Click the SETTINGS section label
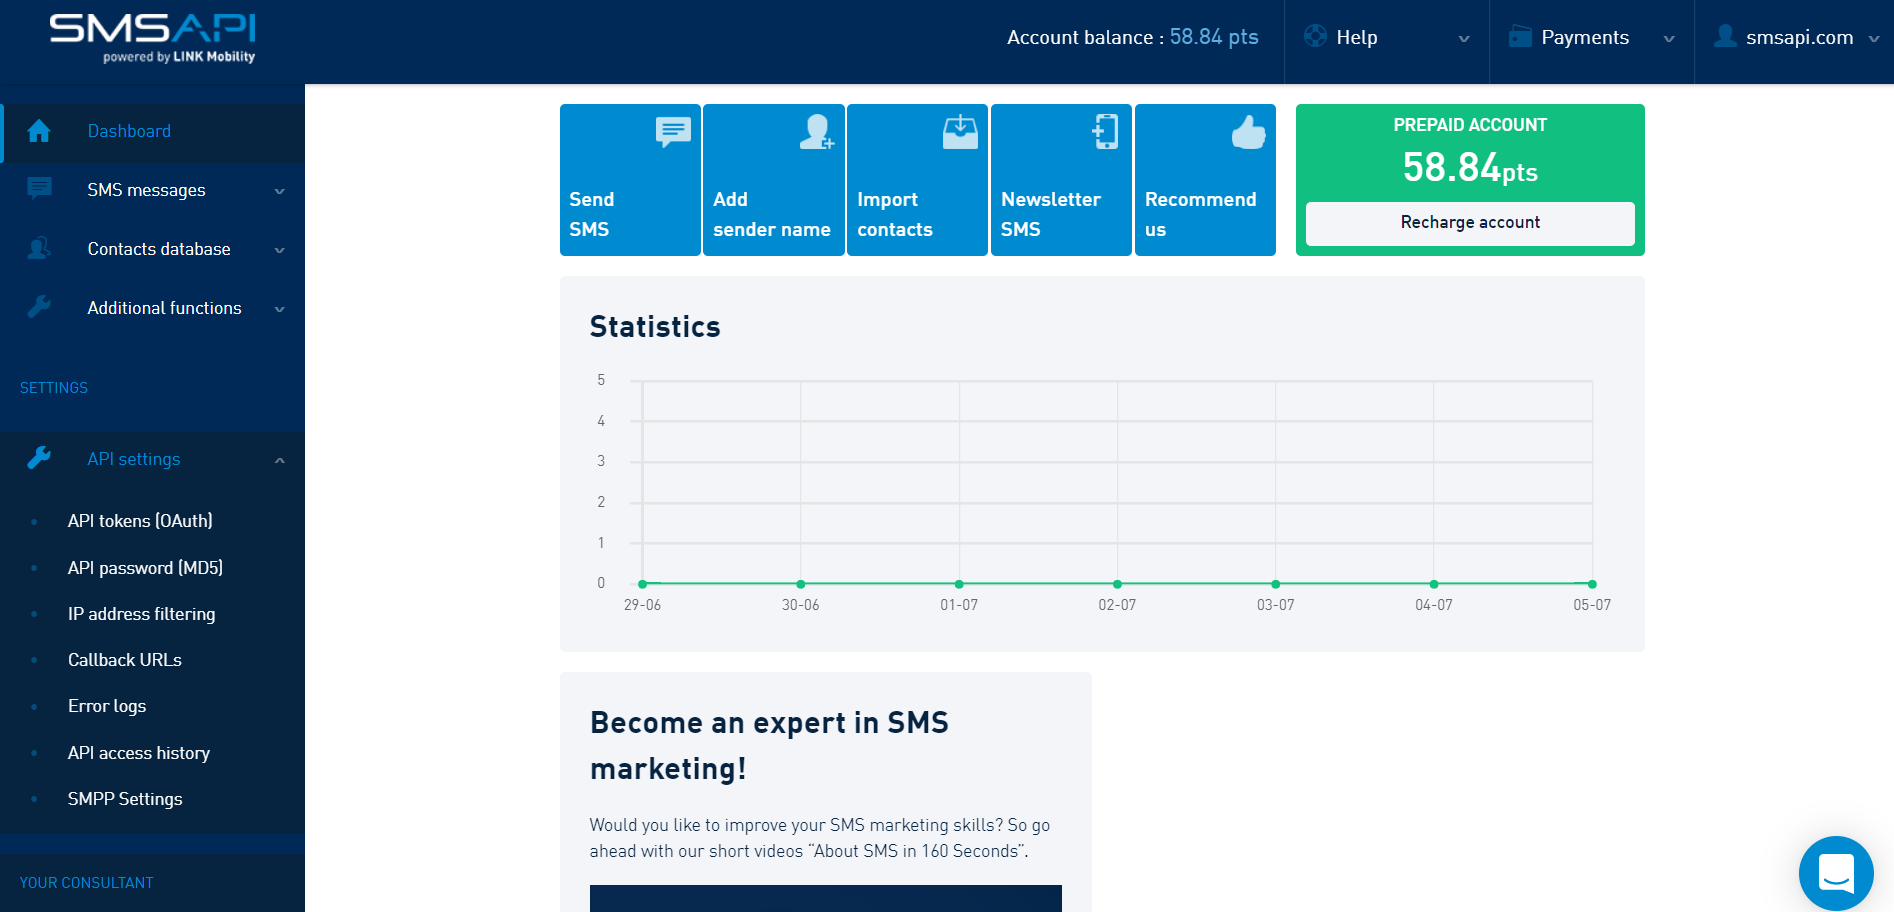Image resolution: width=1894 pixels, height=912 pixels. 54,388
